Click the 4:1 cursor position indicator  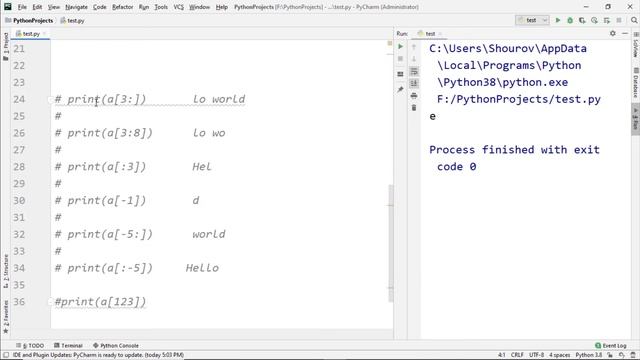click(502, 355)
